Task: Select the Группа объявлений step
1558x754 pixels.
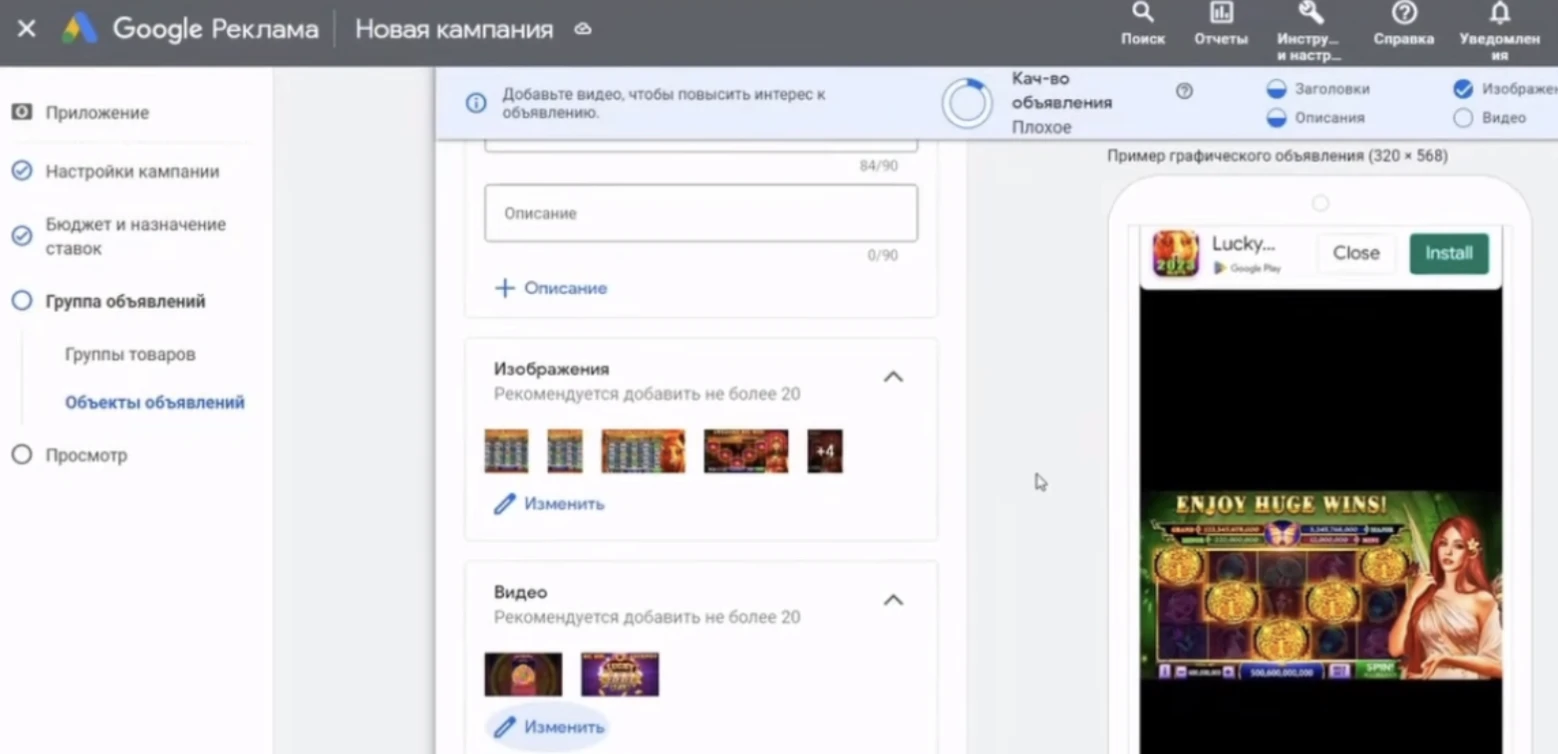Action: tap(125, 301)
